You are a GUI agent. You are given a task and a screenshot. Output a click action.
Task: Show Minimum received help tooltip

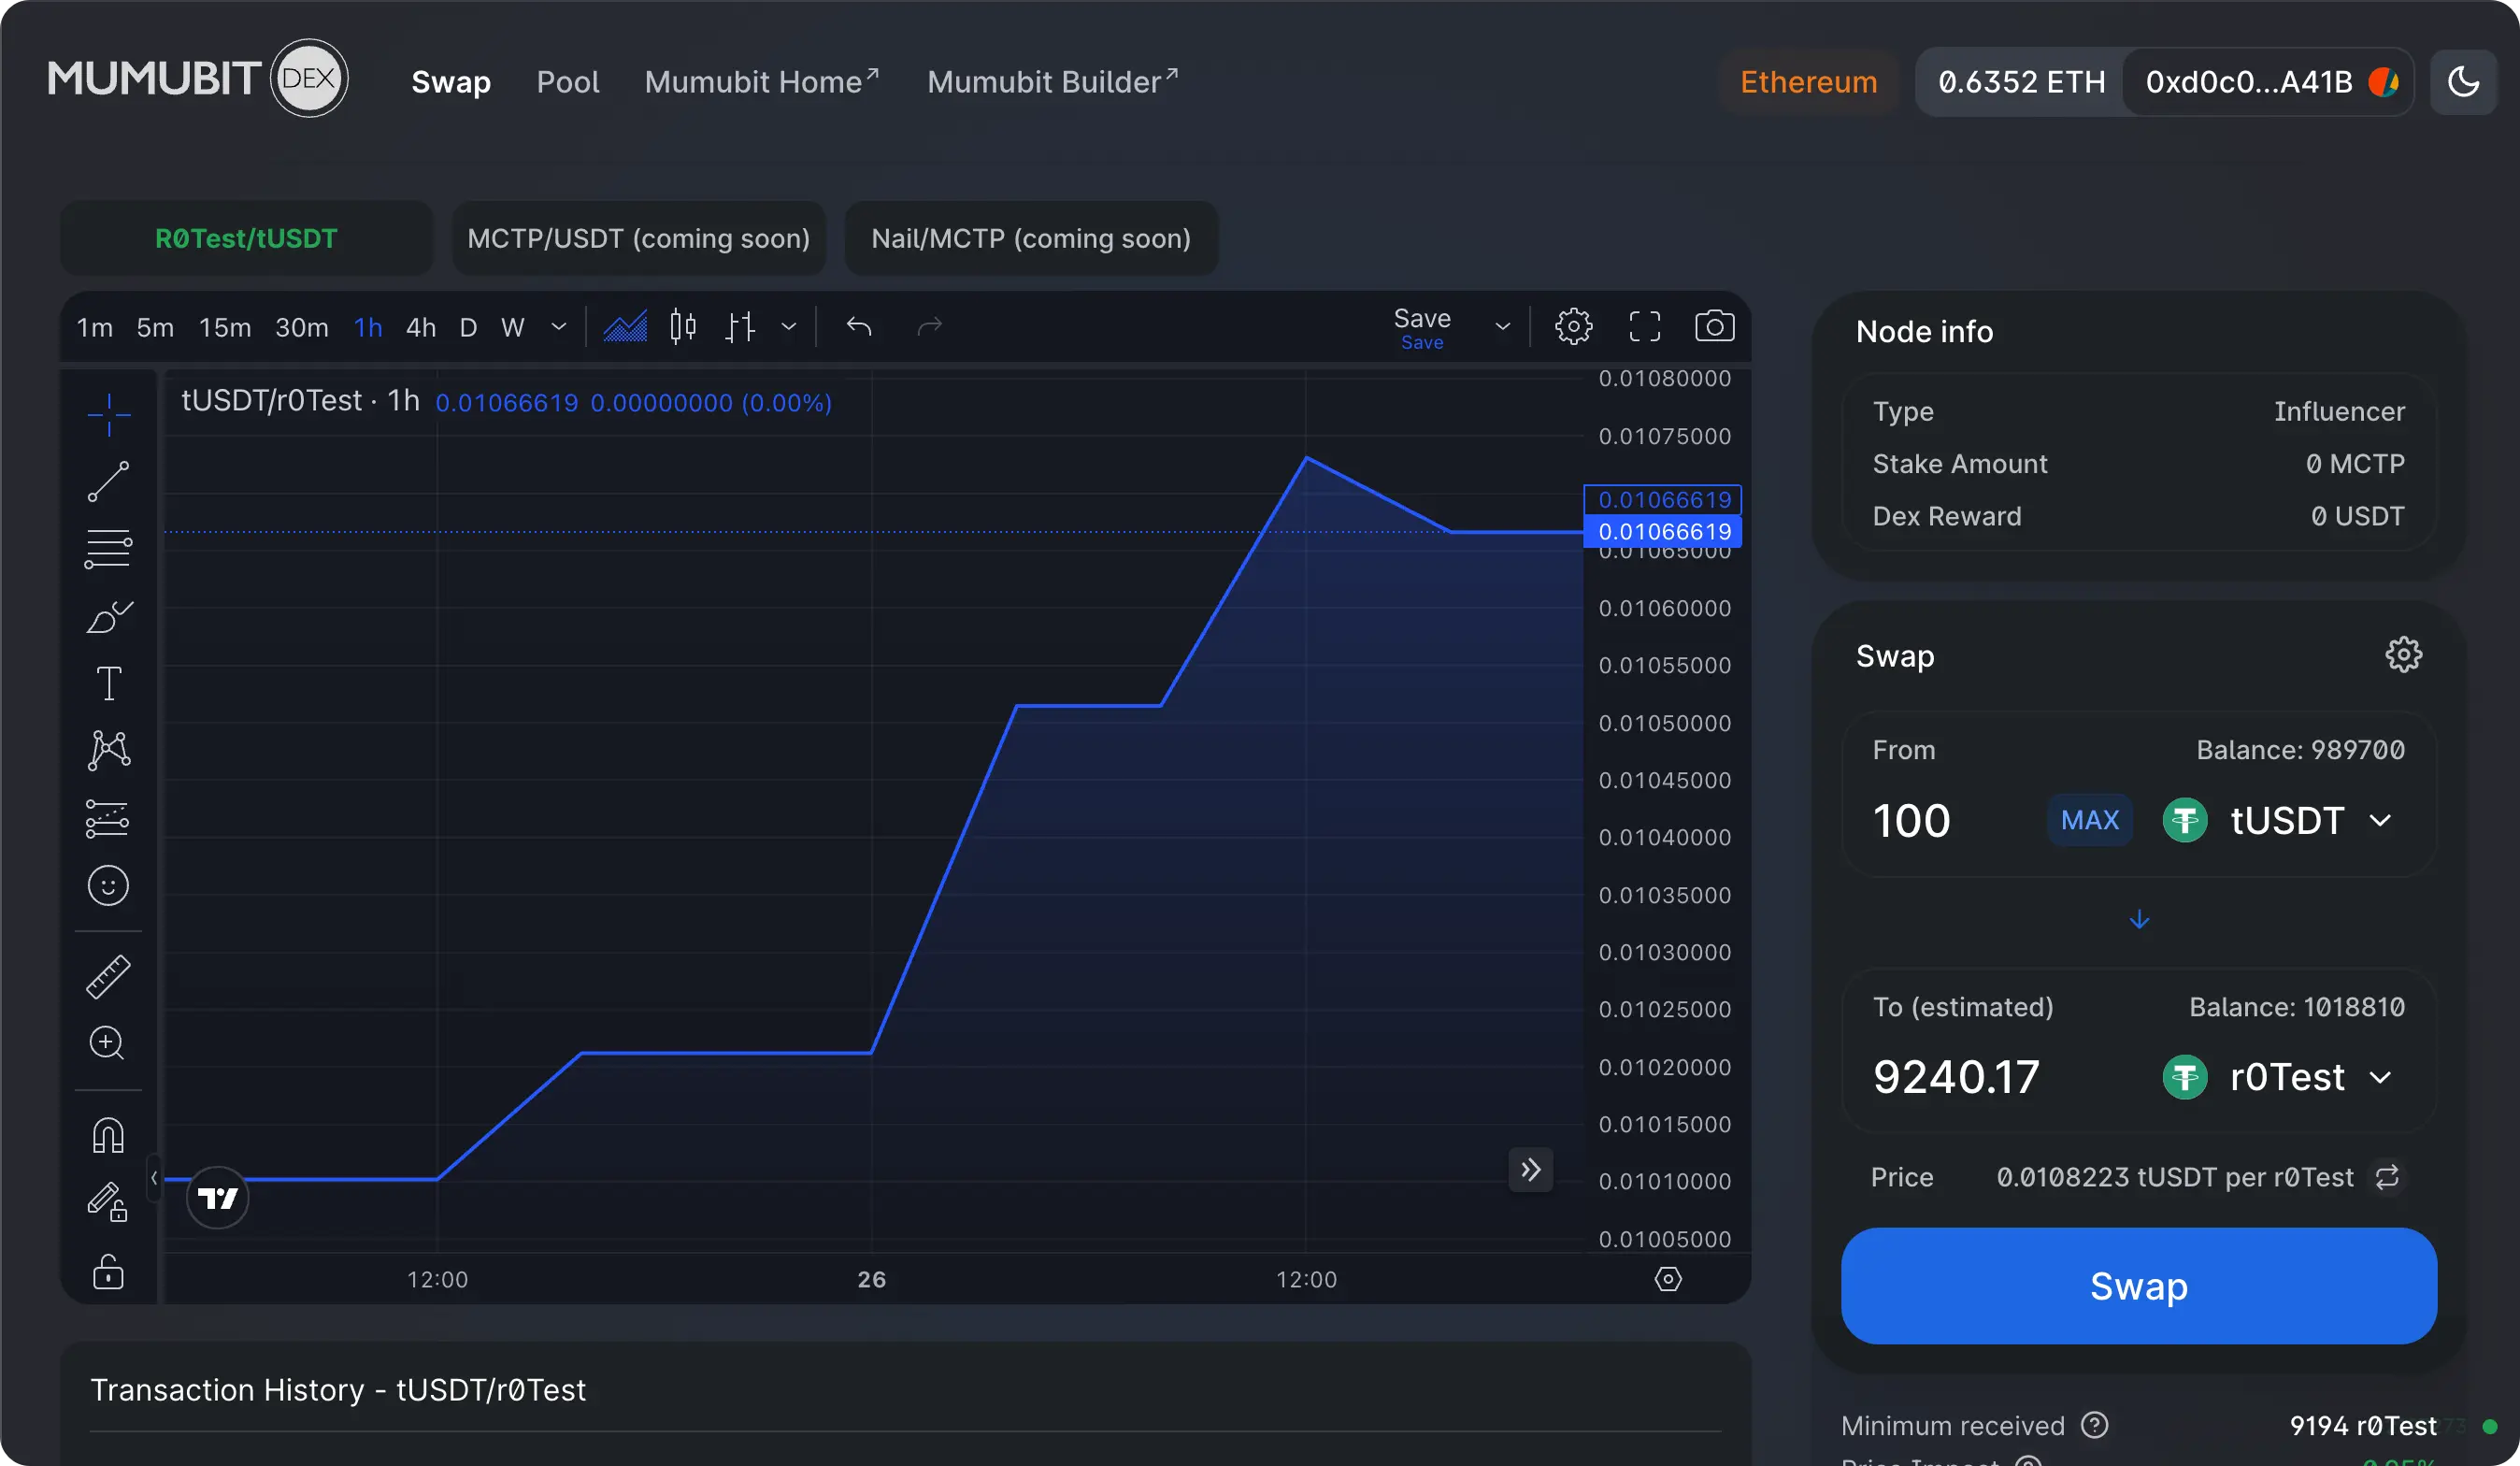(2095, 1425)
